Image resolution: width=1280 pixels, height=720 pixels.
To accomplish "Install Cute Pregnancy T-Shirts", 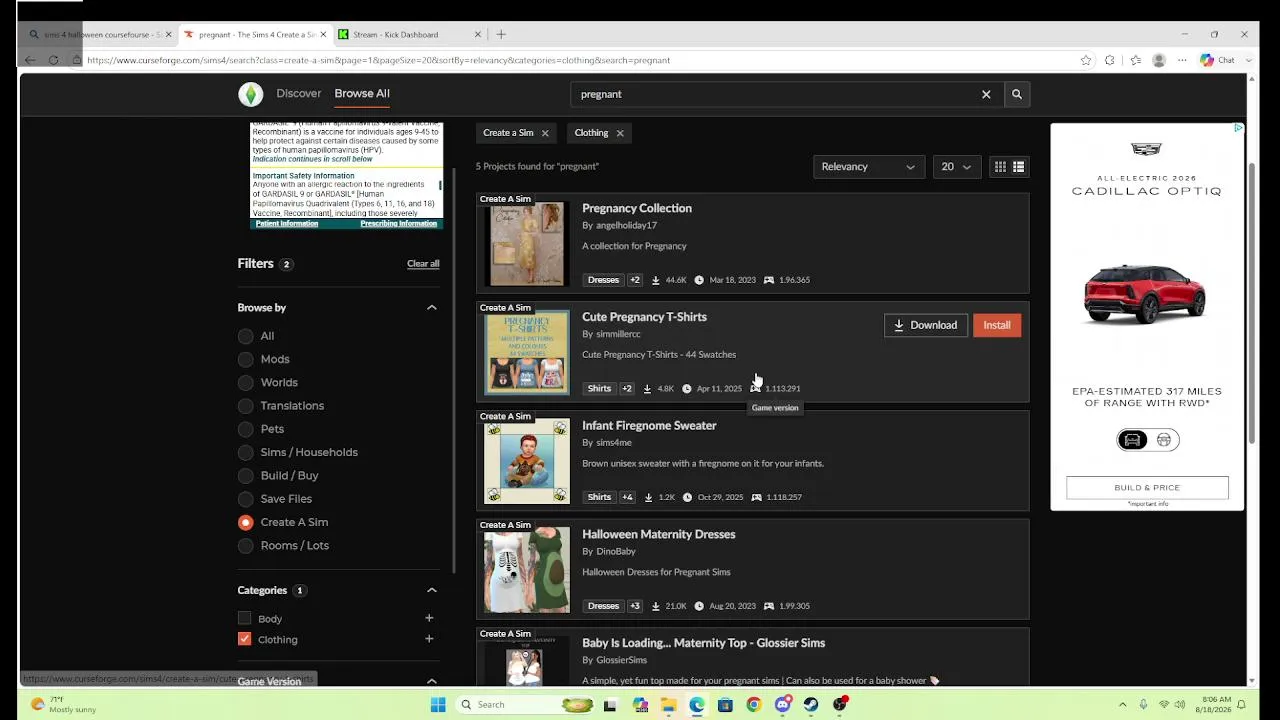I will point(997,325).
